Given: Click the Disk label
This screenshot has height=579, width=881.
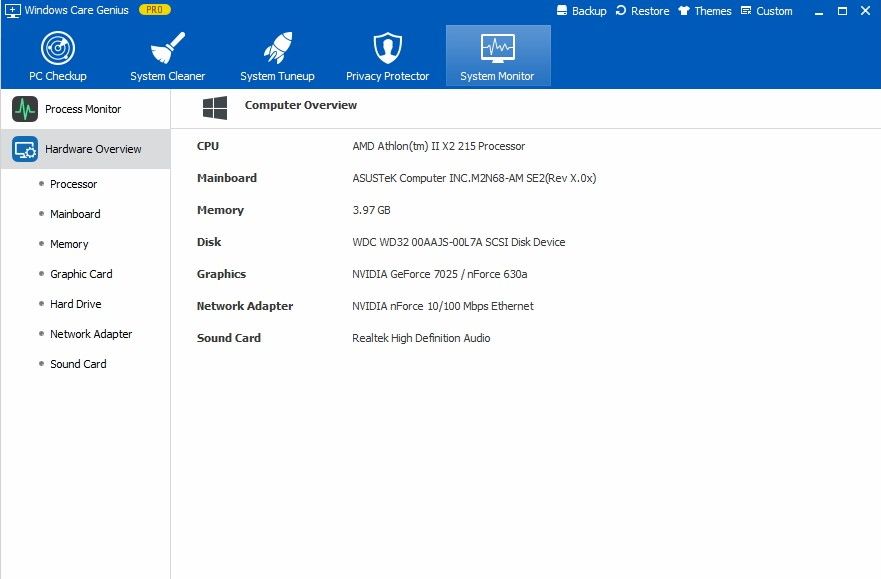Looking at the screenshot, I should 209,242.
